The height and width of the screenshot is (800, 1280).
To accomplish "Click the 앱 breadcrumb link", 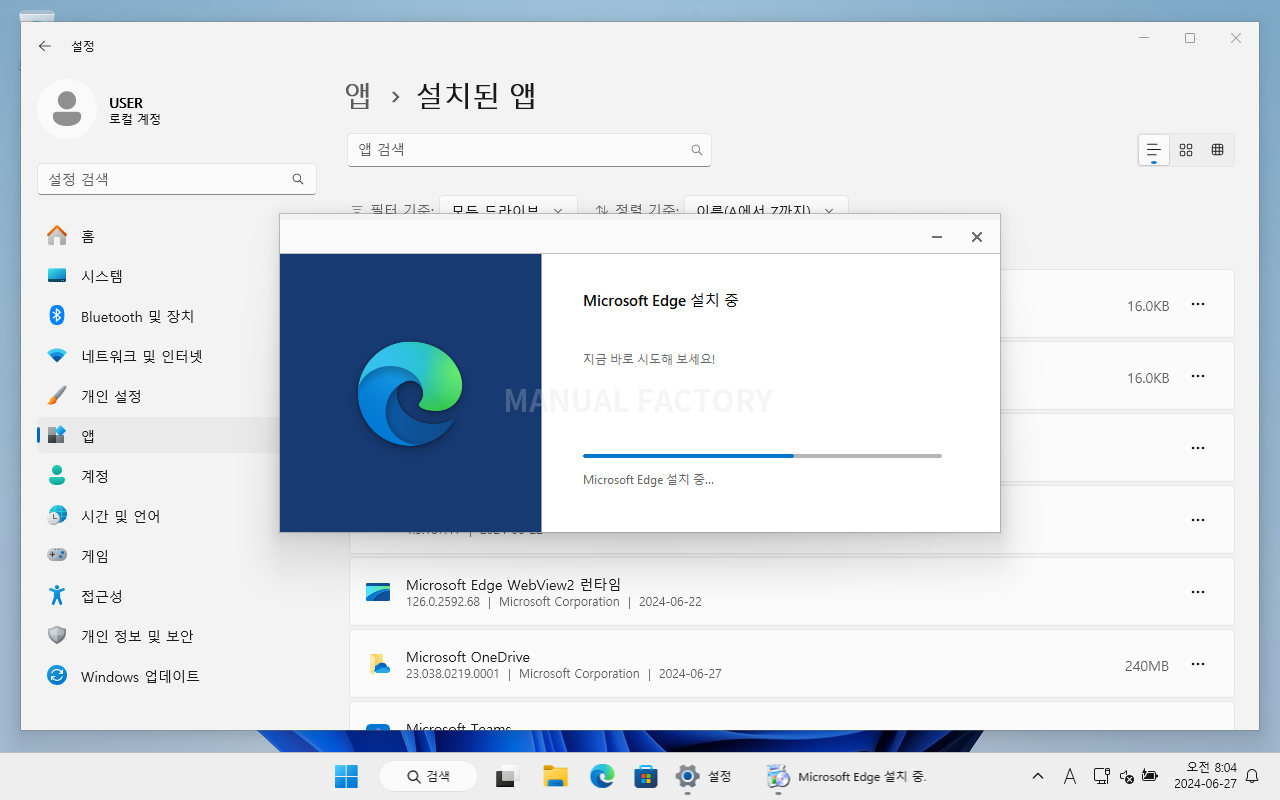I will (358, 96).
